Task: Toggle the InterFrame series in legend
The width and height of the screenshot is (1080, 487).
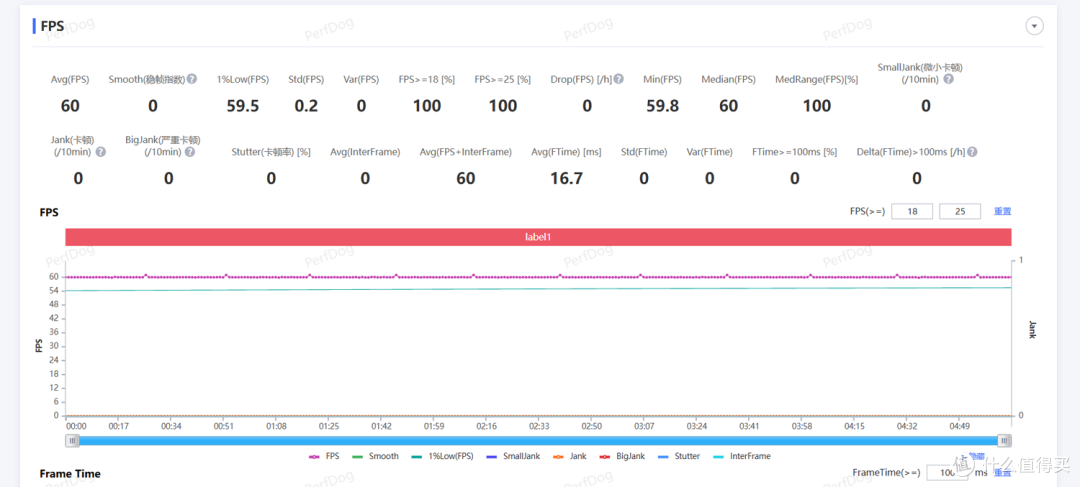Action: click(x=742, y=456)
